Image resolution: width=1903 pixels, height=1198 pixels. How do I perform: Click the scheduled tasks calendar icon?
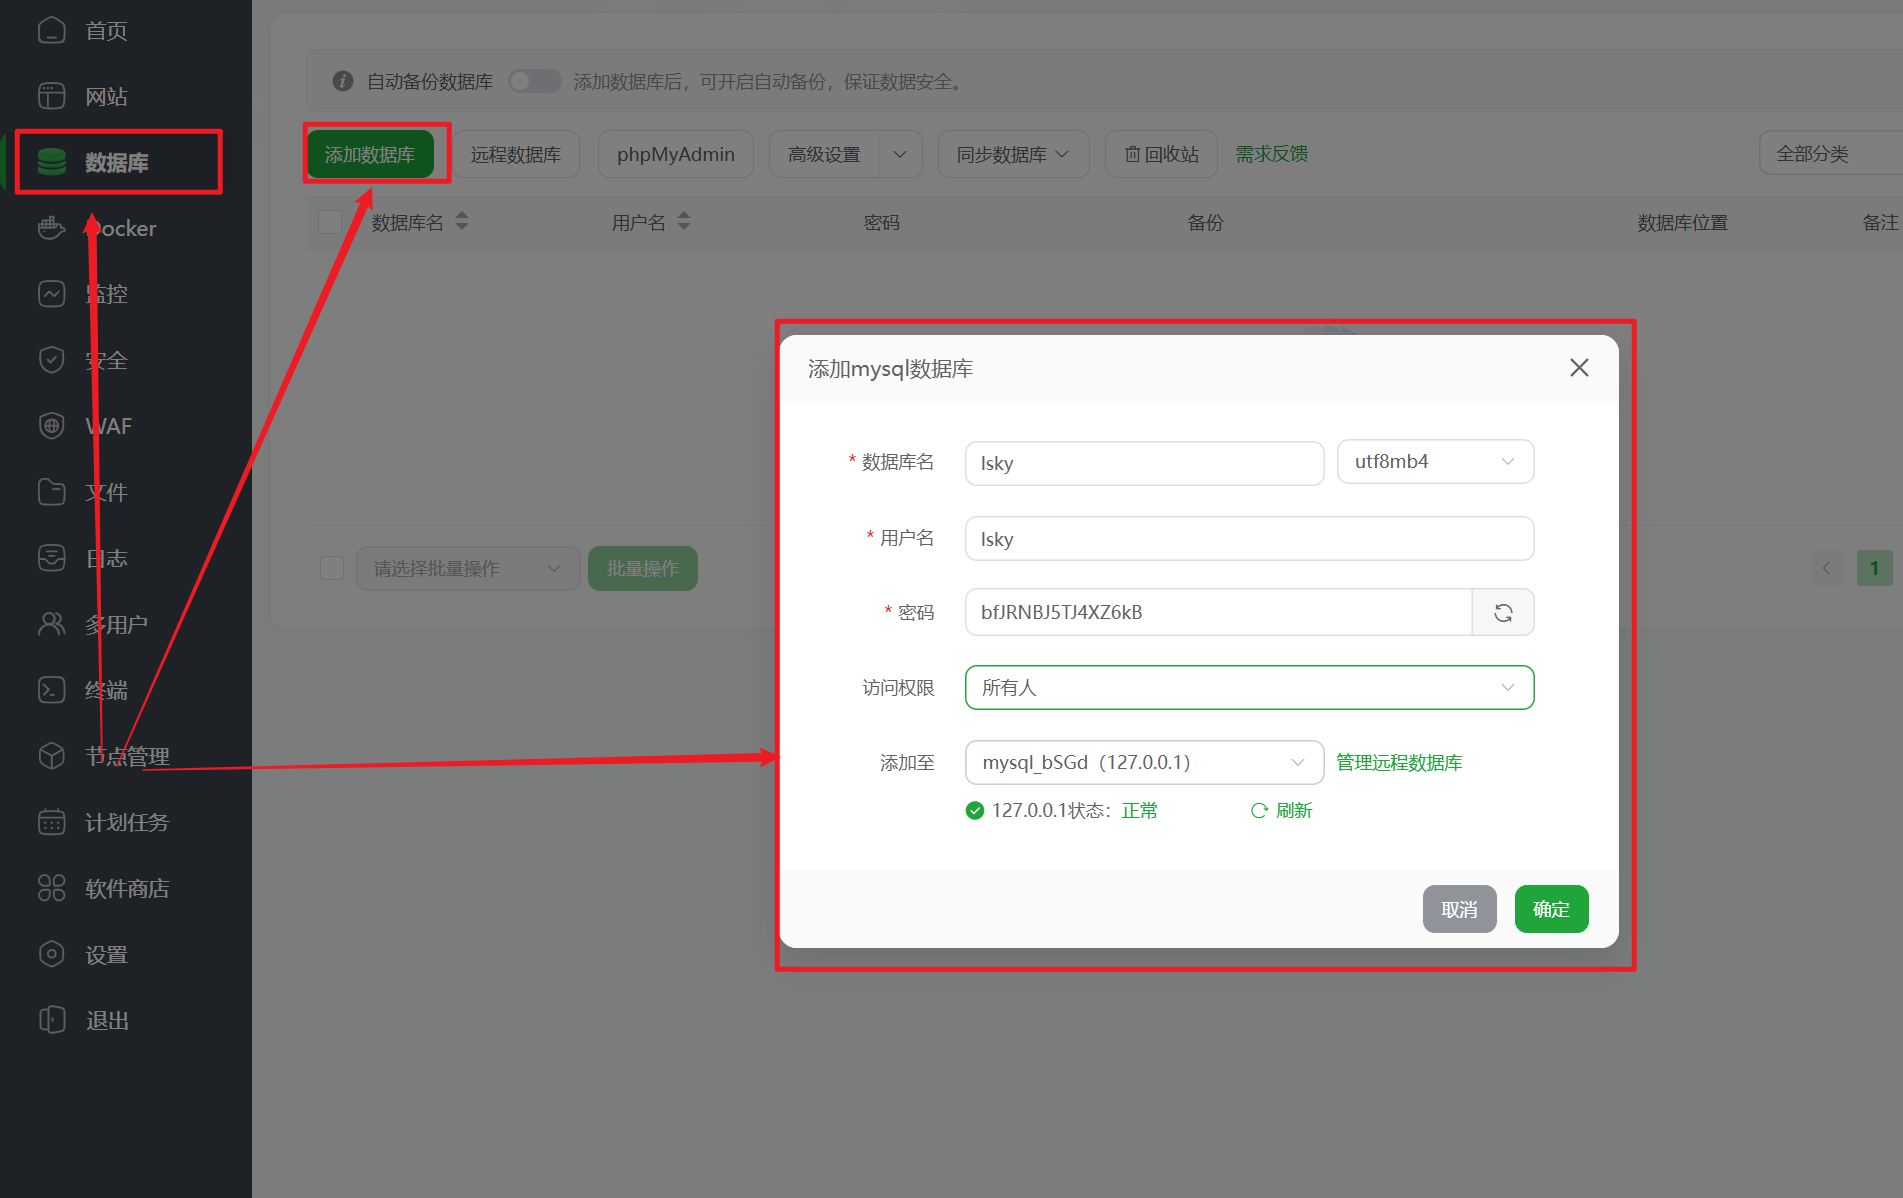click(x=51, y=822)
